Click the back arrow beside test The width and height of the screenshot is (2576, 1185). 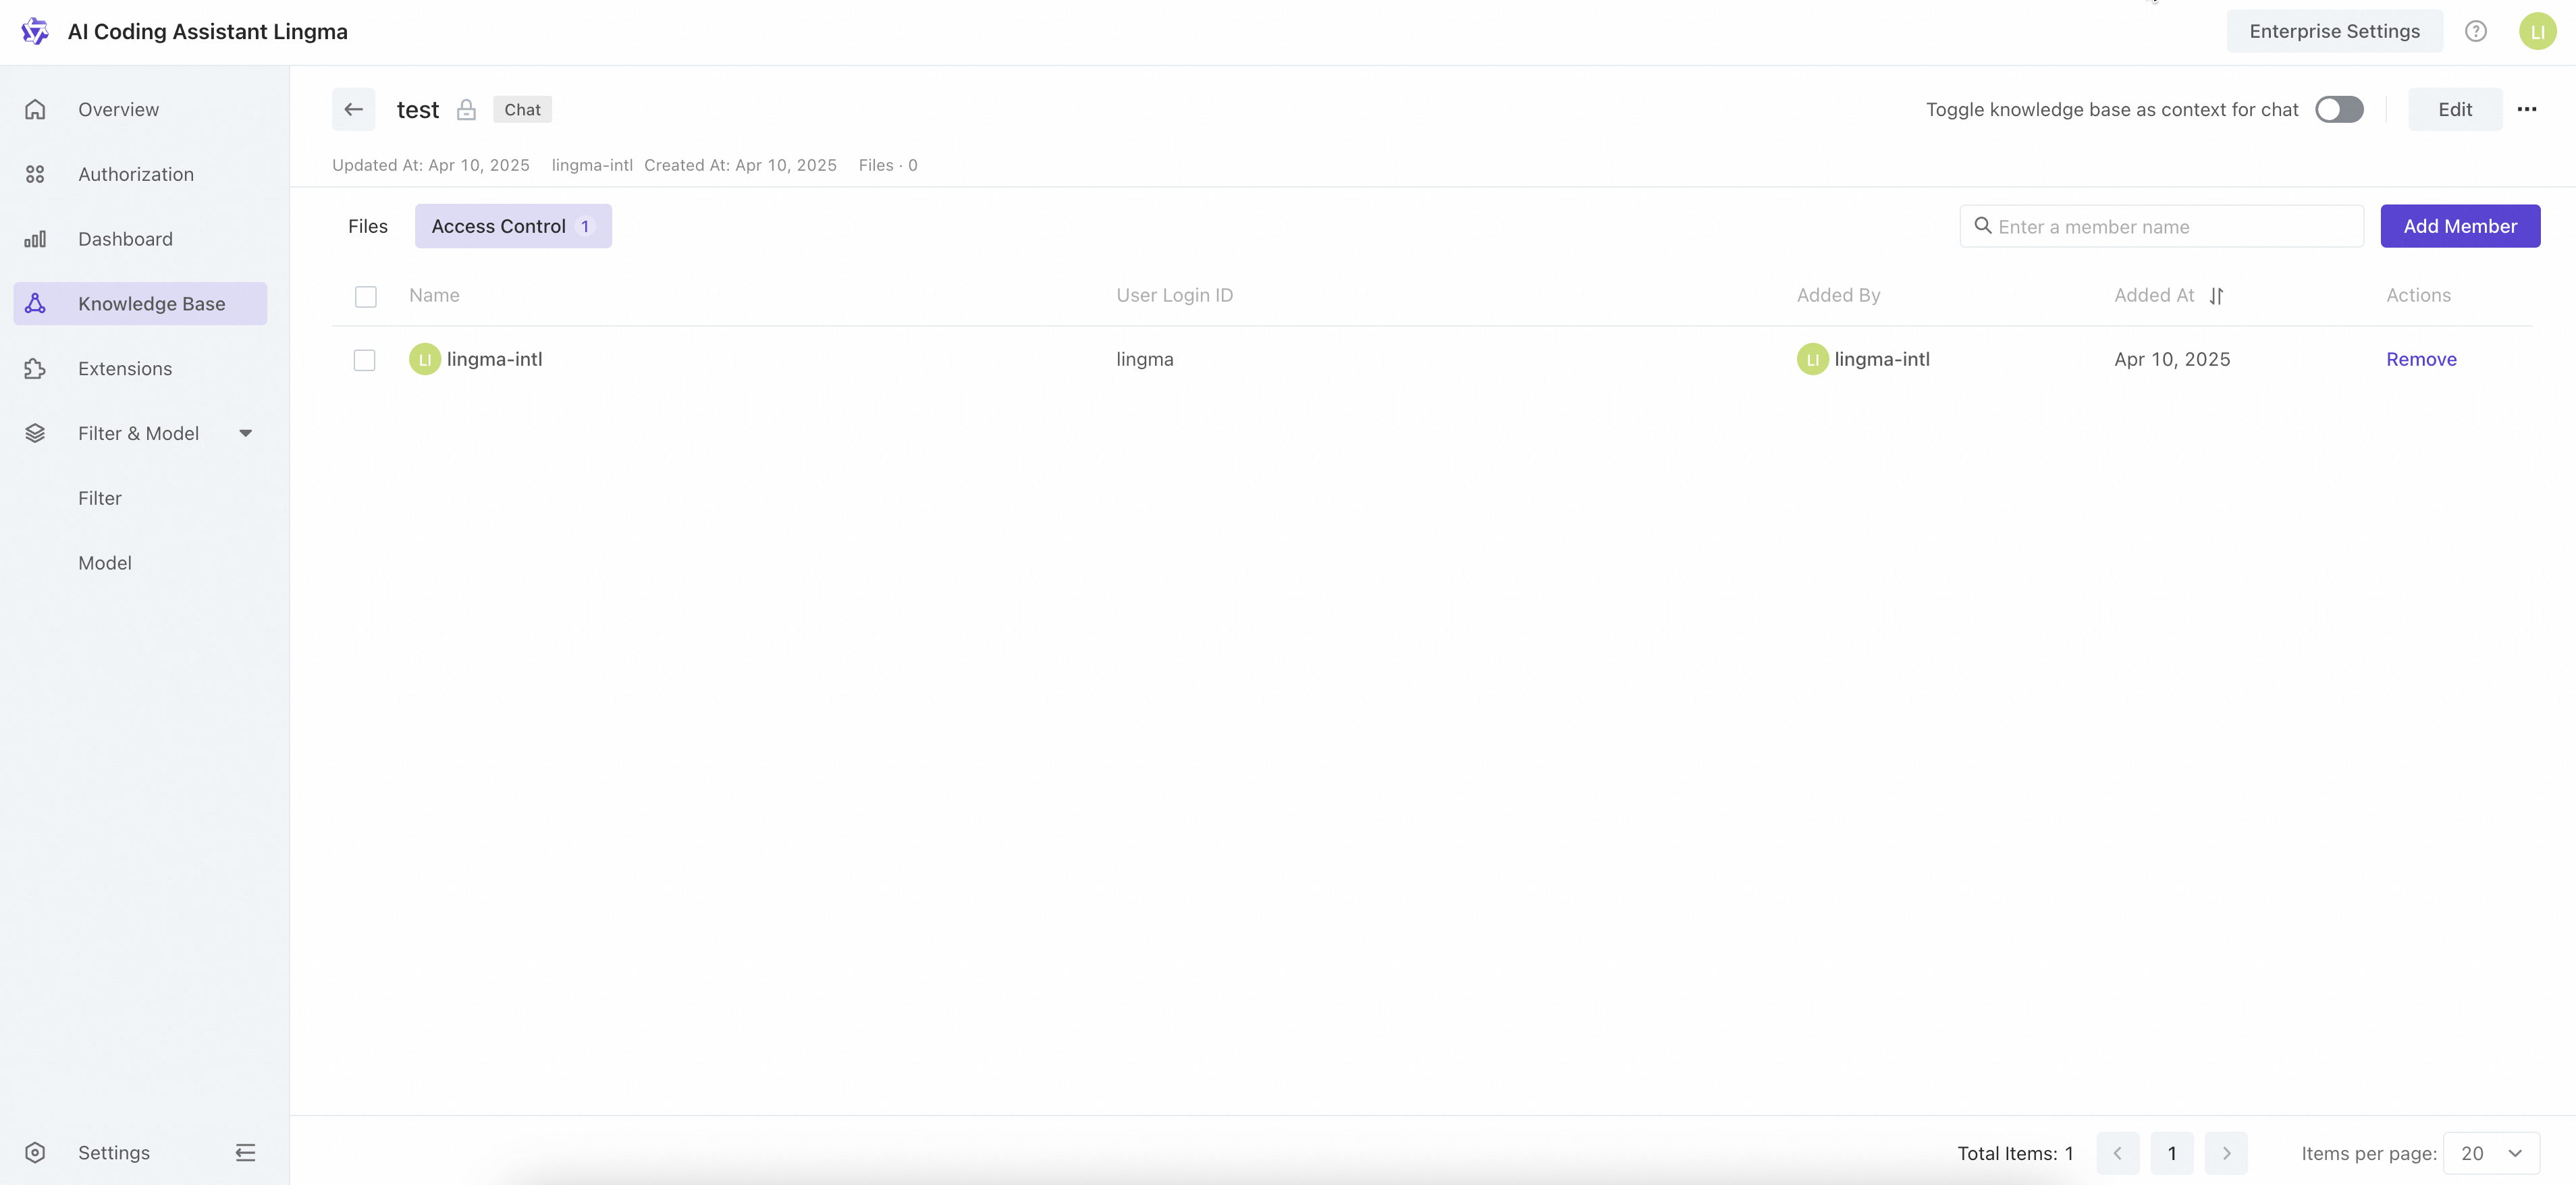click(x=353, y=110)
